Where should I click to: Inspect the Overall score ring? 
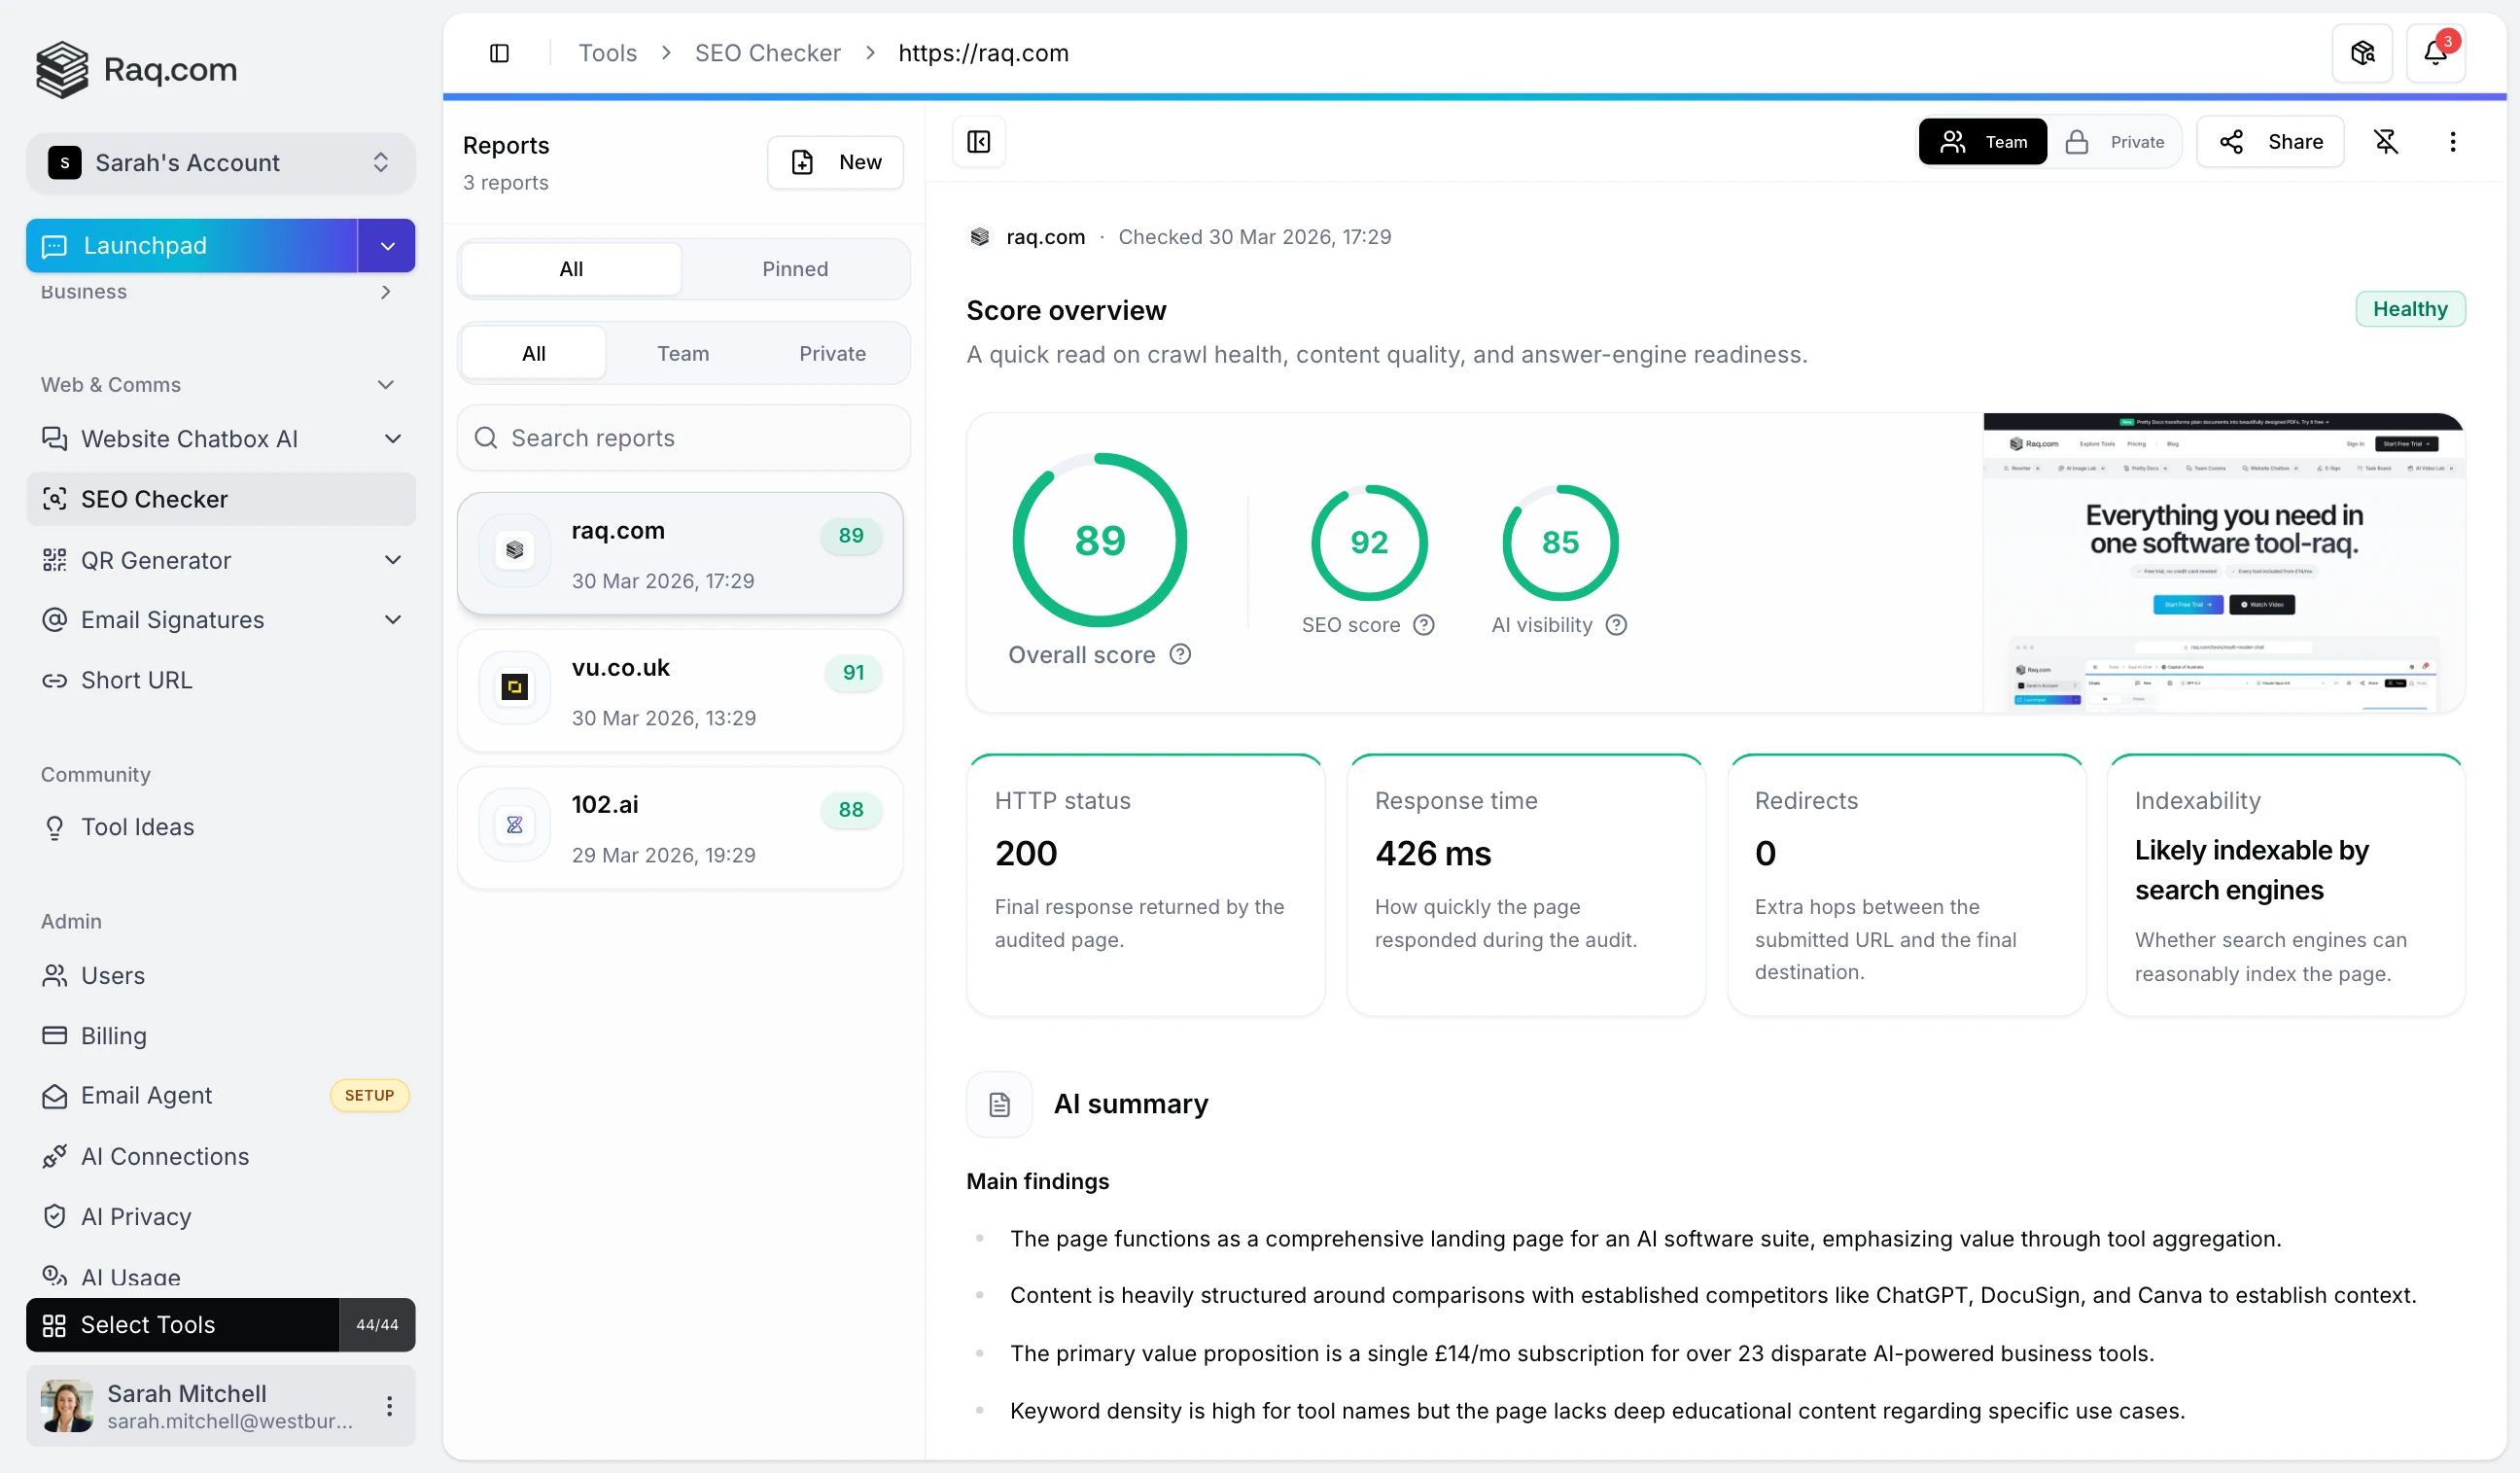tap(1099, 540)
